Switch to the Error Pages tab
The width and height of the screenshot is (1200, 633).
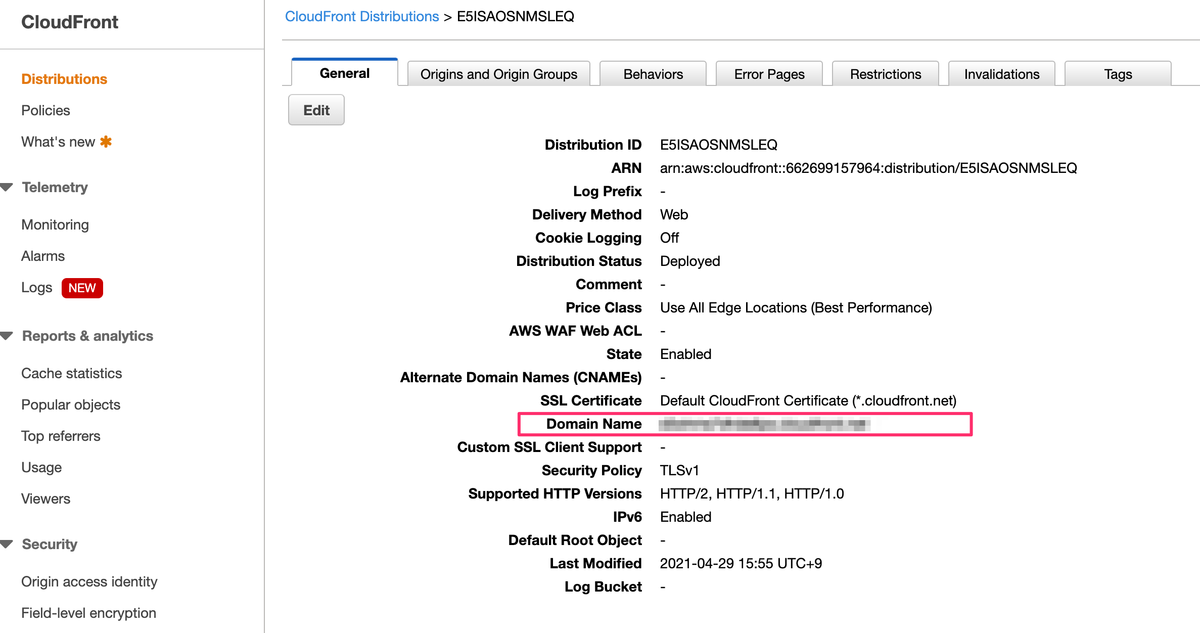point(769,74)
